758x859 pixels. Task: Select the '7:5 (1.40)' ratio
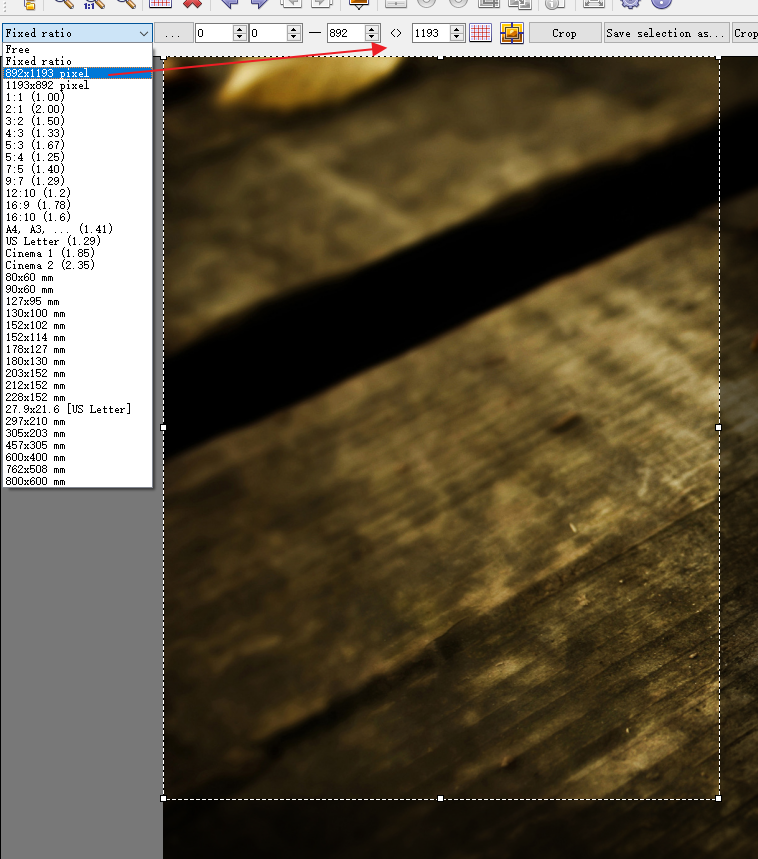77,169
